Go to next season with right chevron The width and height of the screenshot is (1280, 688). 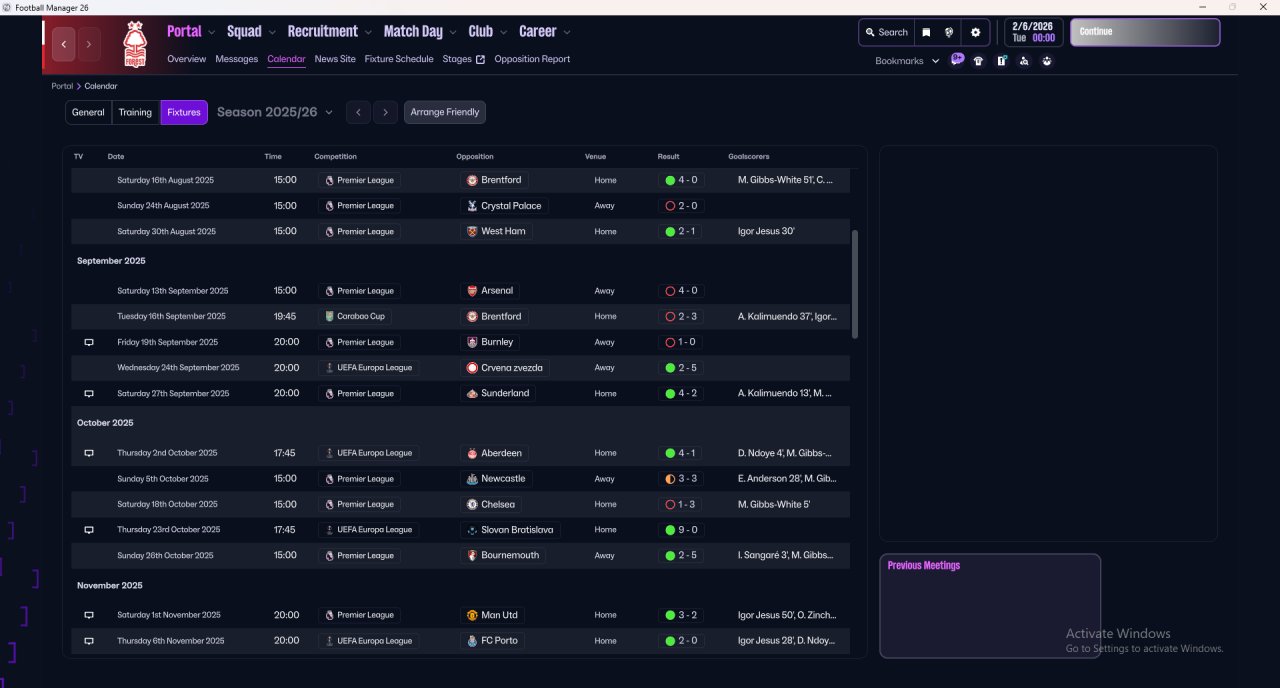(x=386, y=112)
